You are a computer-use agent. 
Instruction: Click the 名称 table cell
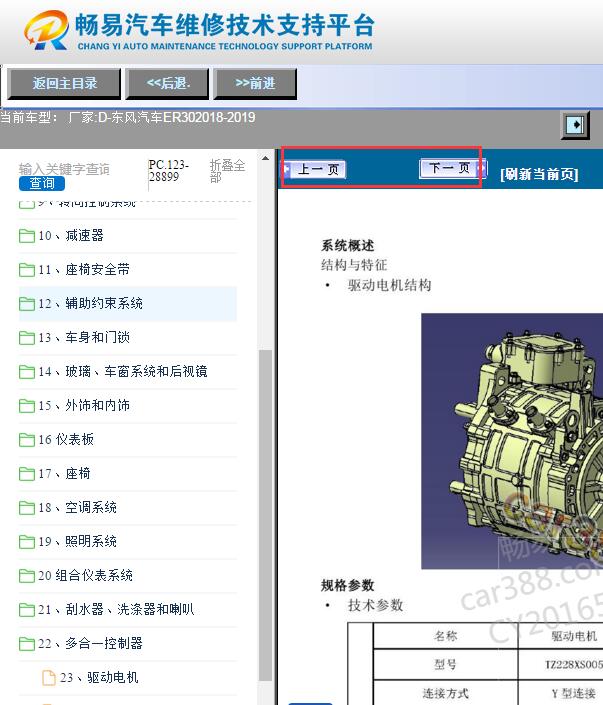click(x=445, y=636)
